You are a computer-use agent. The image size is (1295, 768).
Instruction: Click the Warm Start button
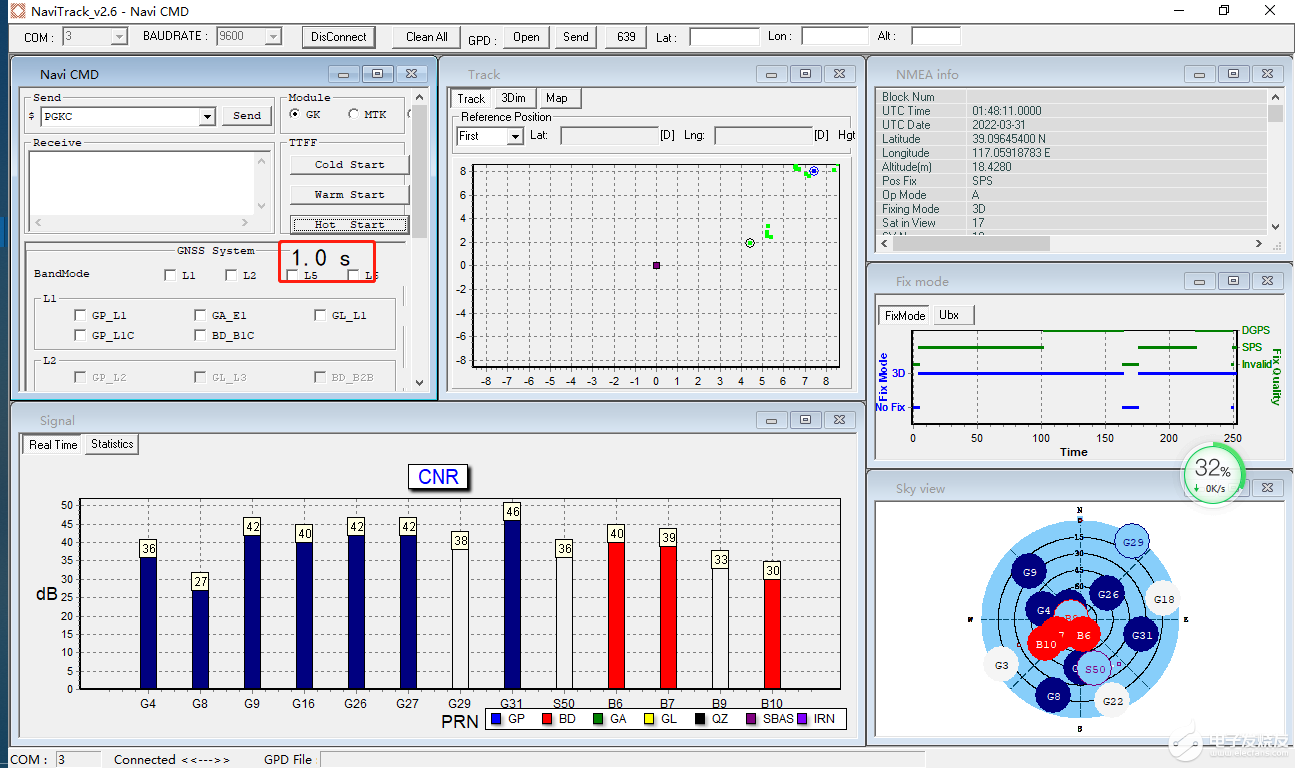(350, 194)
